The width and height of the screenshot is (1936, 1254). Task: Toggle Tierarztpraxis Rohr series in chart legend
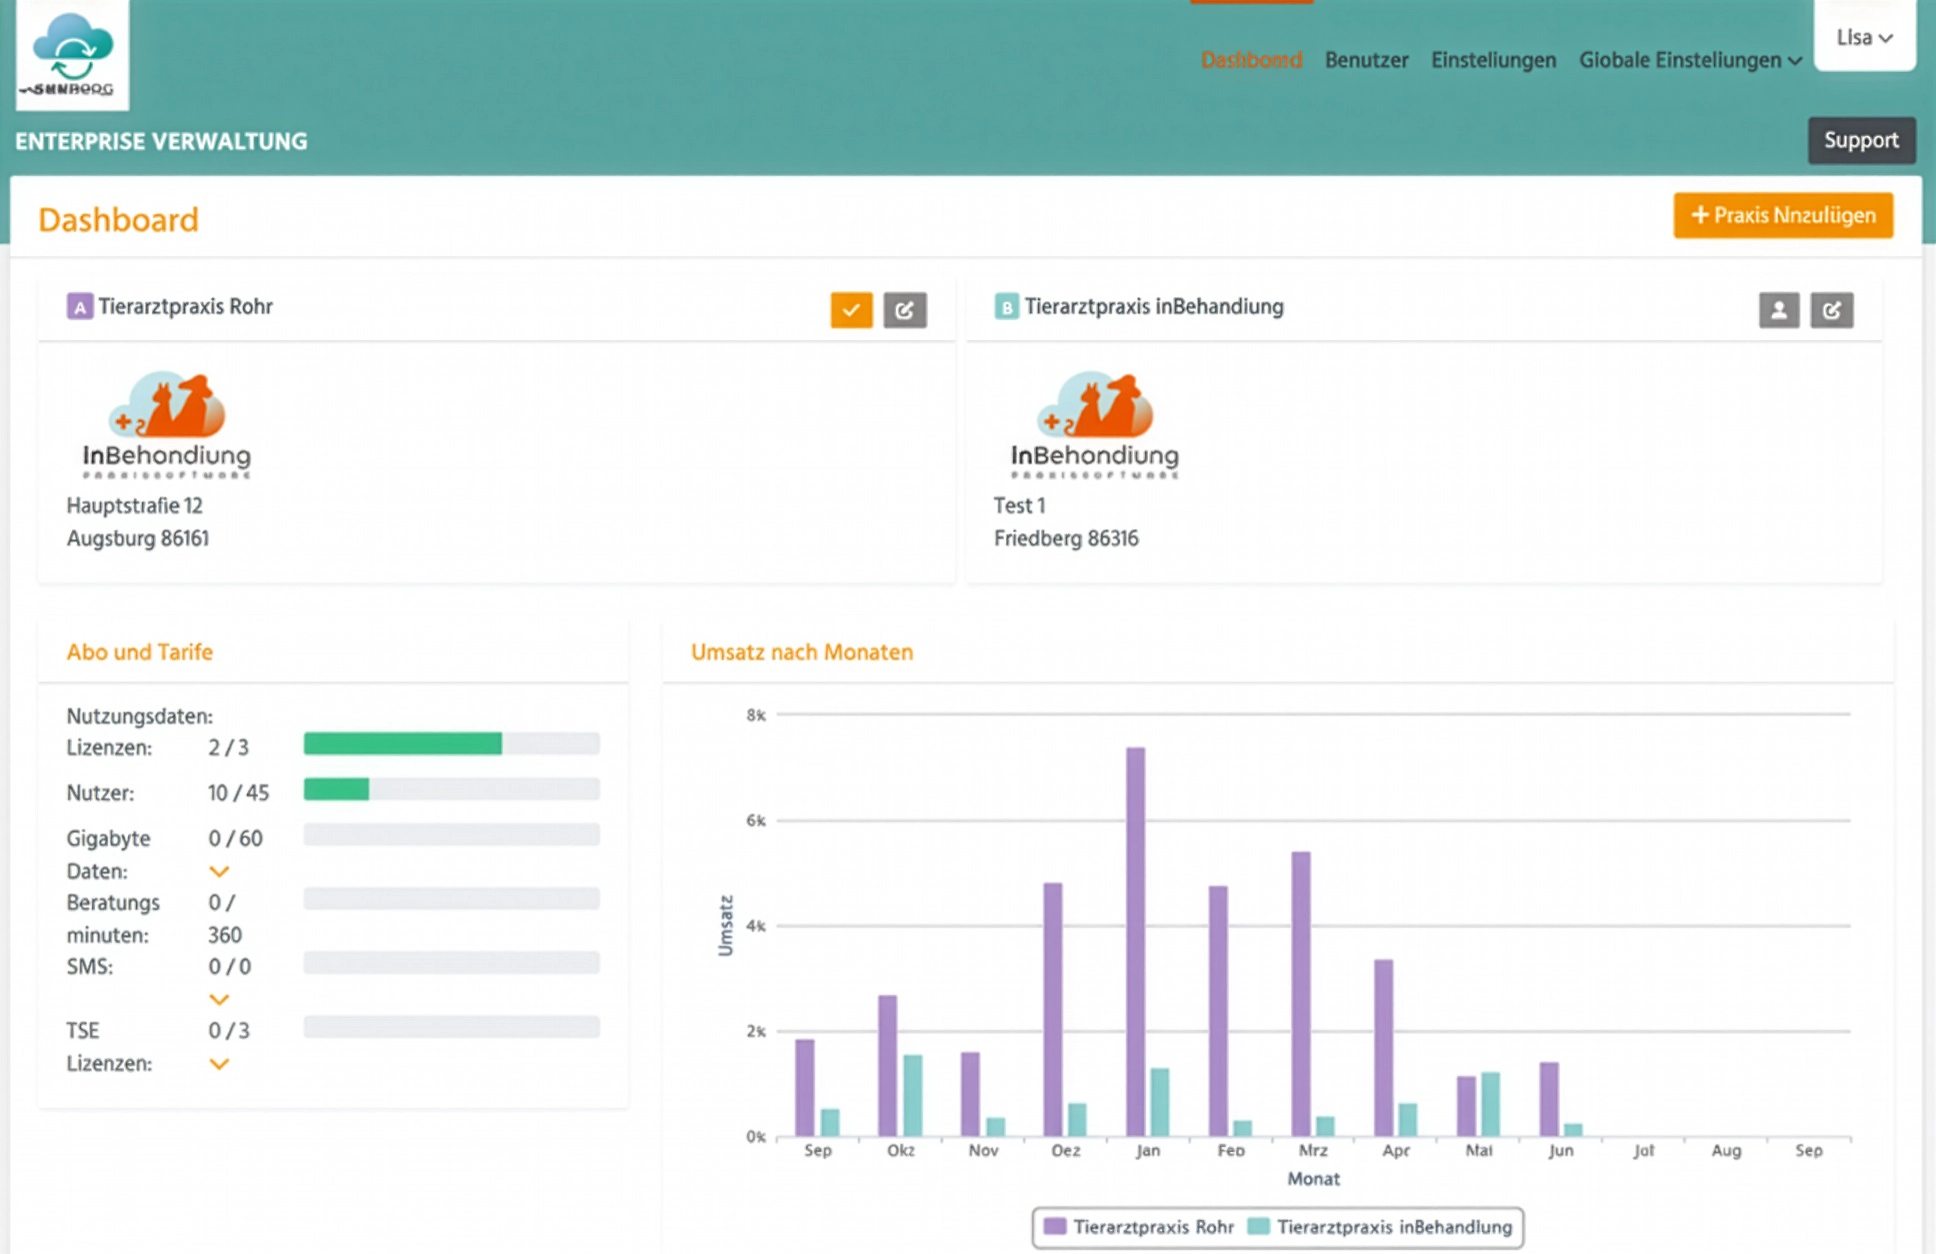point(1138,1227)
